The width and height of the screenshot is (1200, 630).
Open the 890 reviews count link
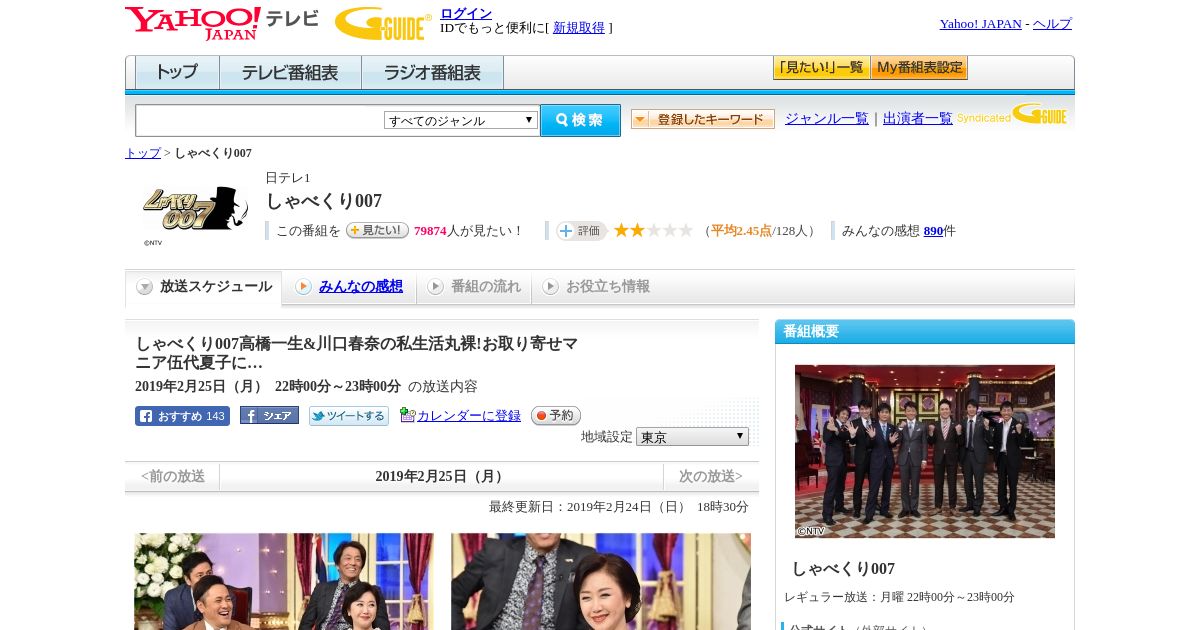click(933, 231)
